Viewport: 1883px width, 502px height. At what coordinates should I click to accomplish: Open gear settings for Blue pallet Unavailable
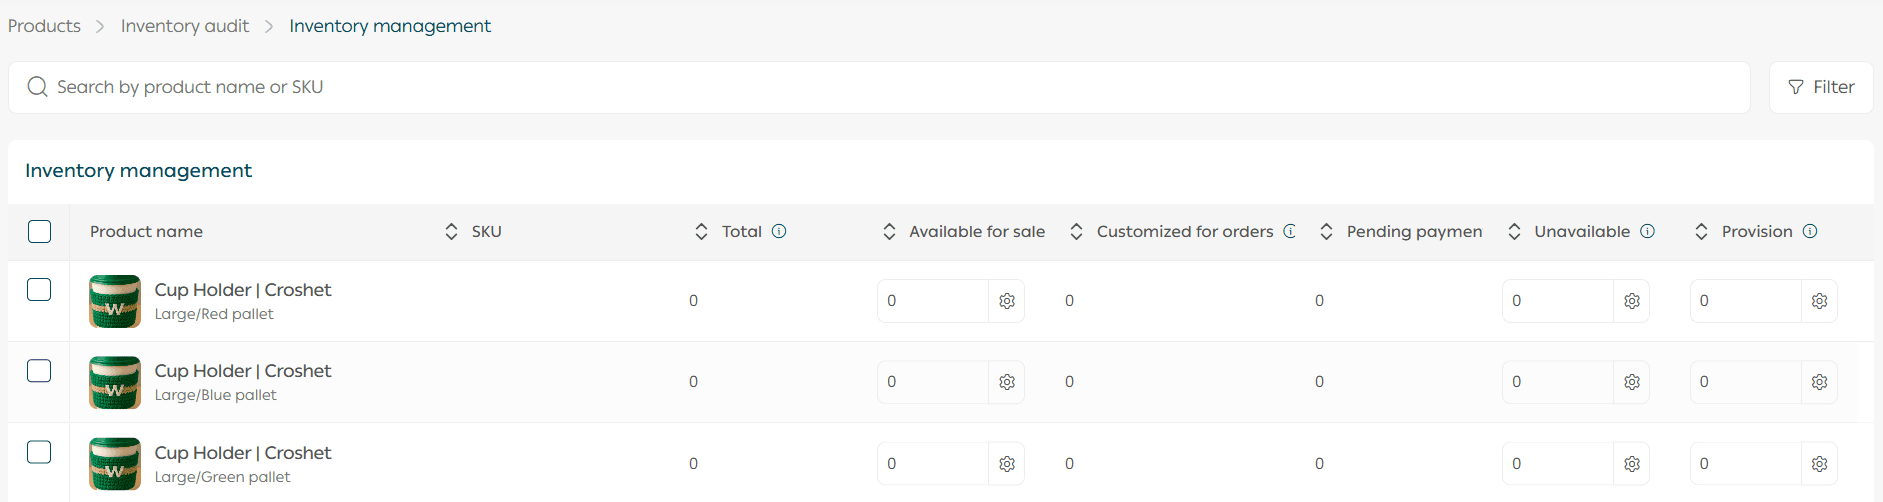tap(1632, 382)
